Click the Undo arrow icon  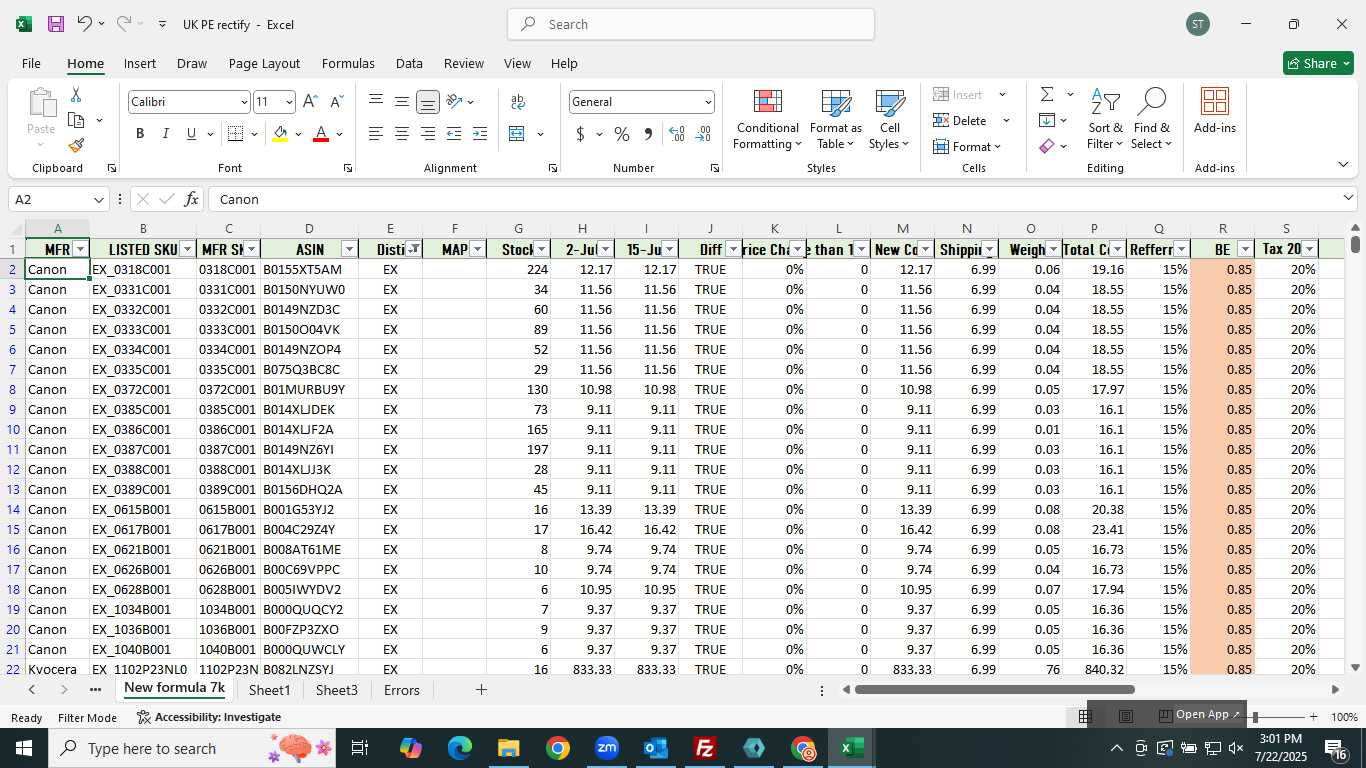pyautogui.click(x=84, y=24)
